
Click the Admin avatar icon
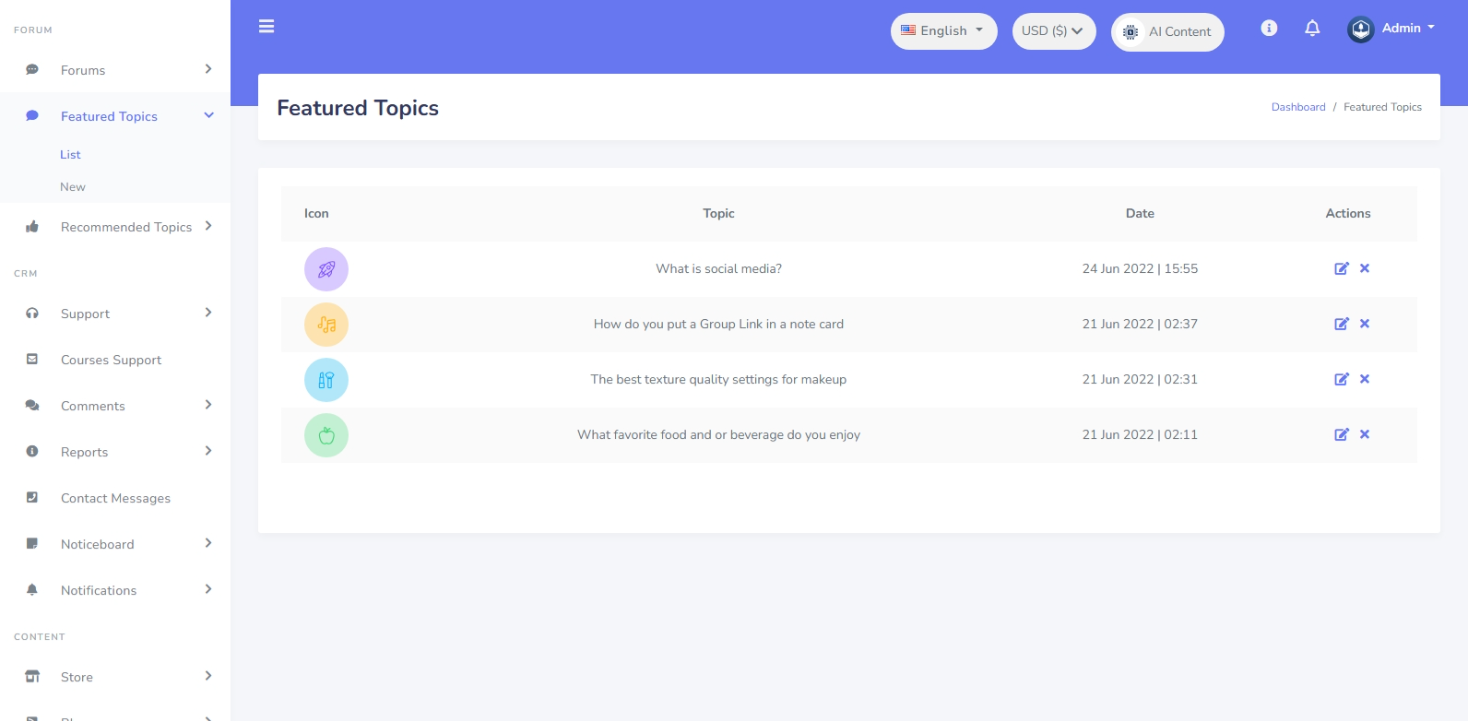[x=1361, y=29]
